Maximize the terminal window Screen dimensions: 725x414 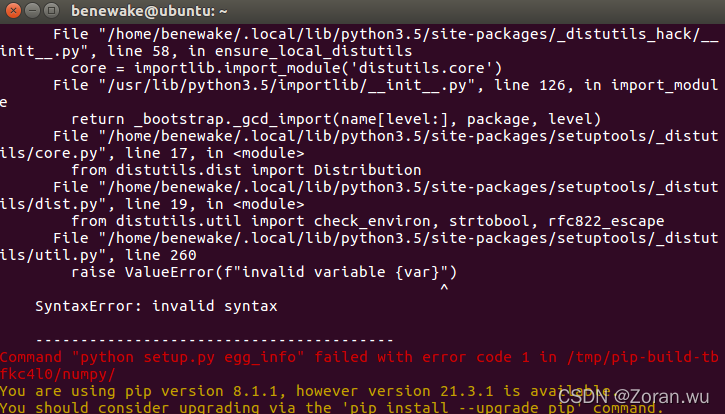(x=50, y=12)
